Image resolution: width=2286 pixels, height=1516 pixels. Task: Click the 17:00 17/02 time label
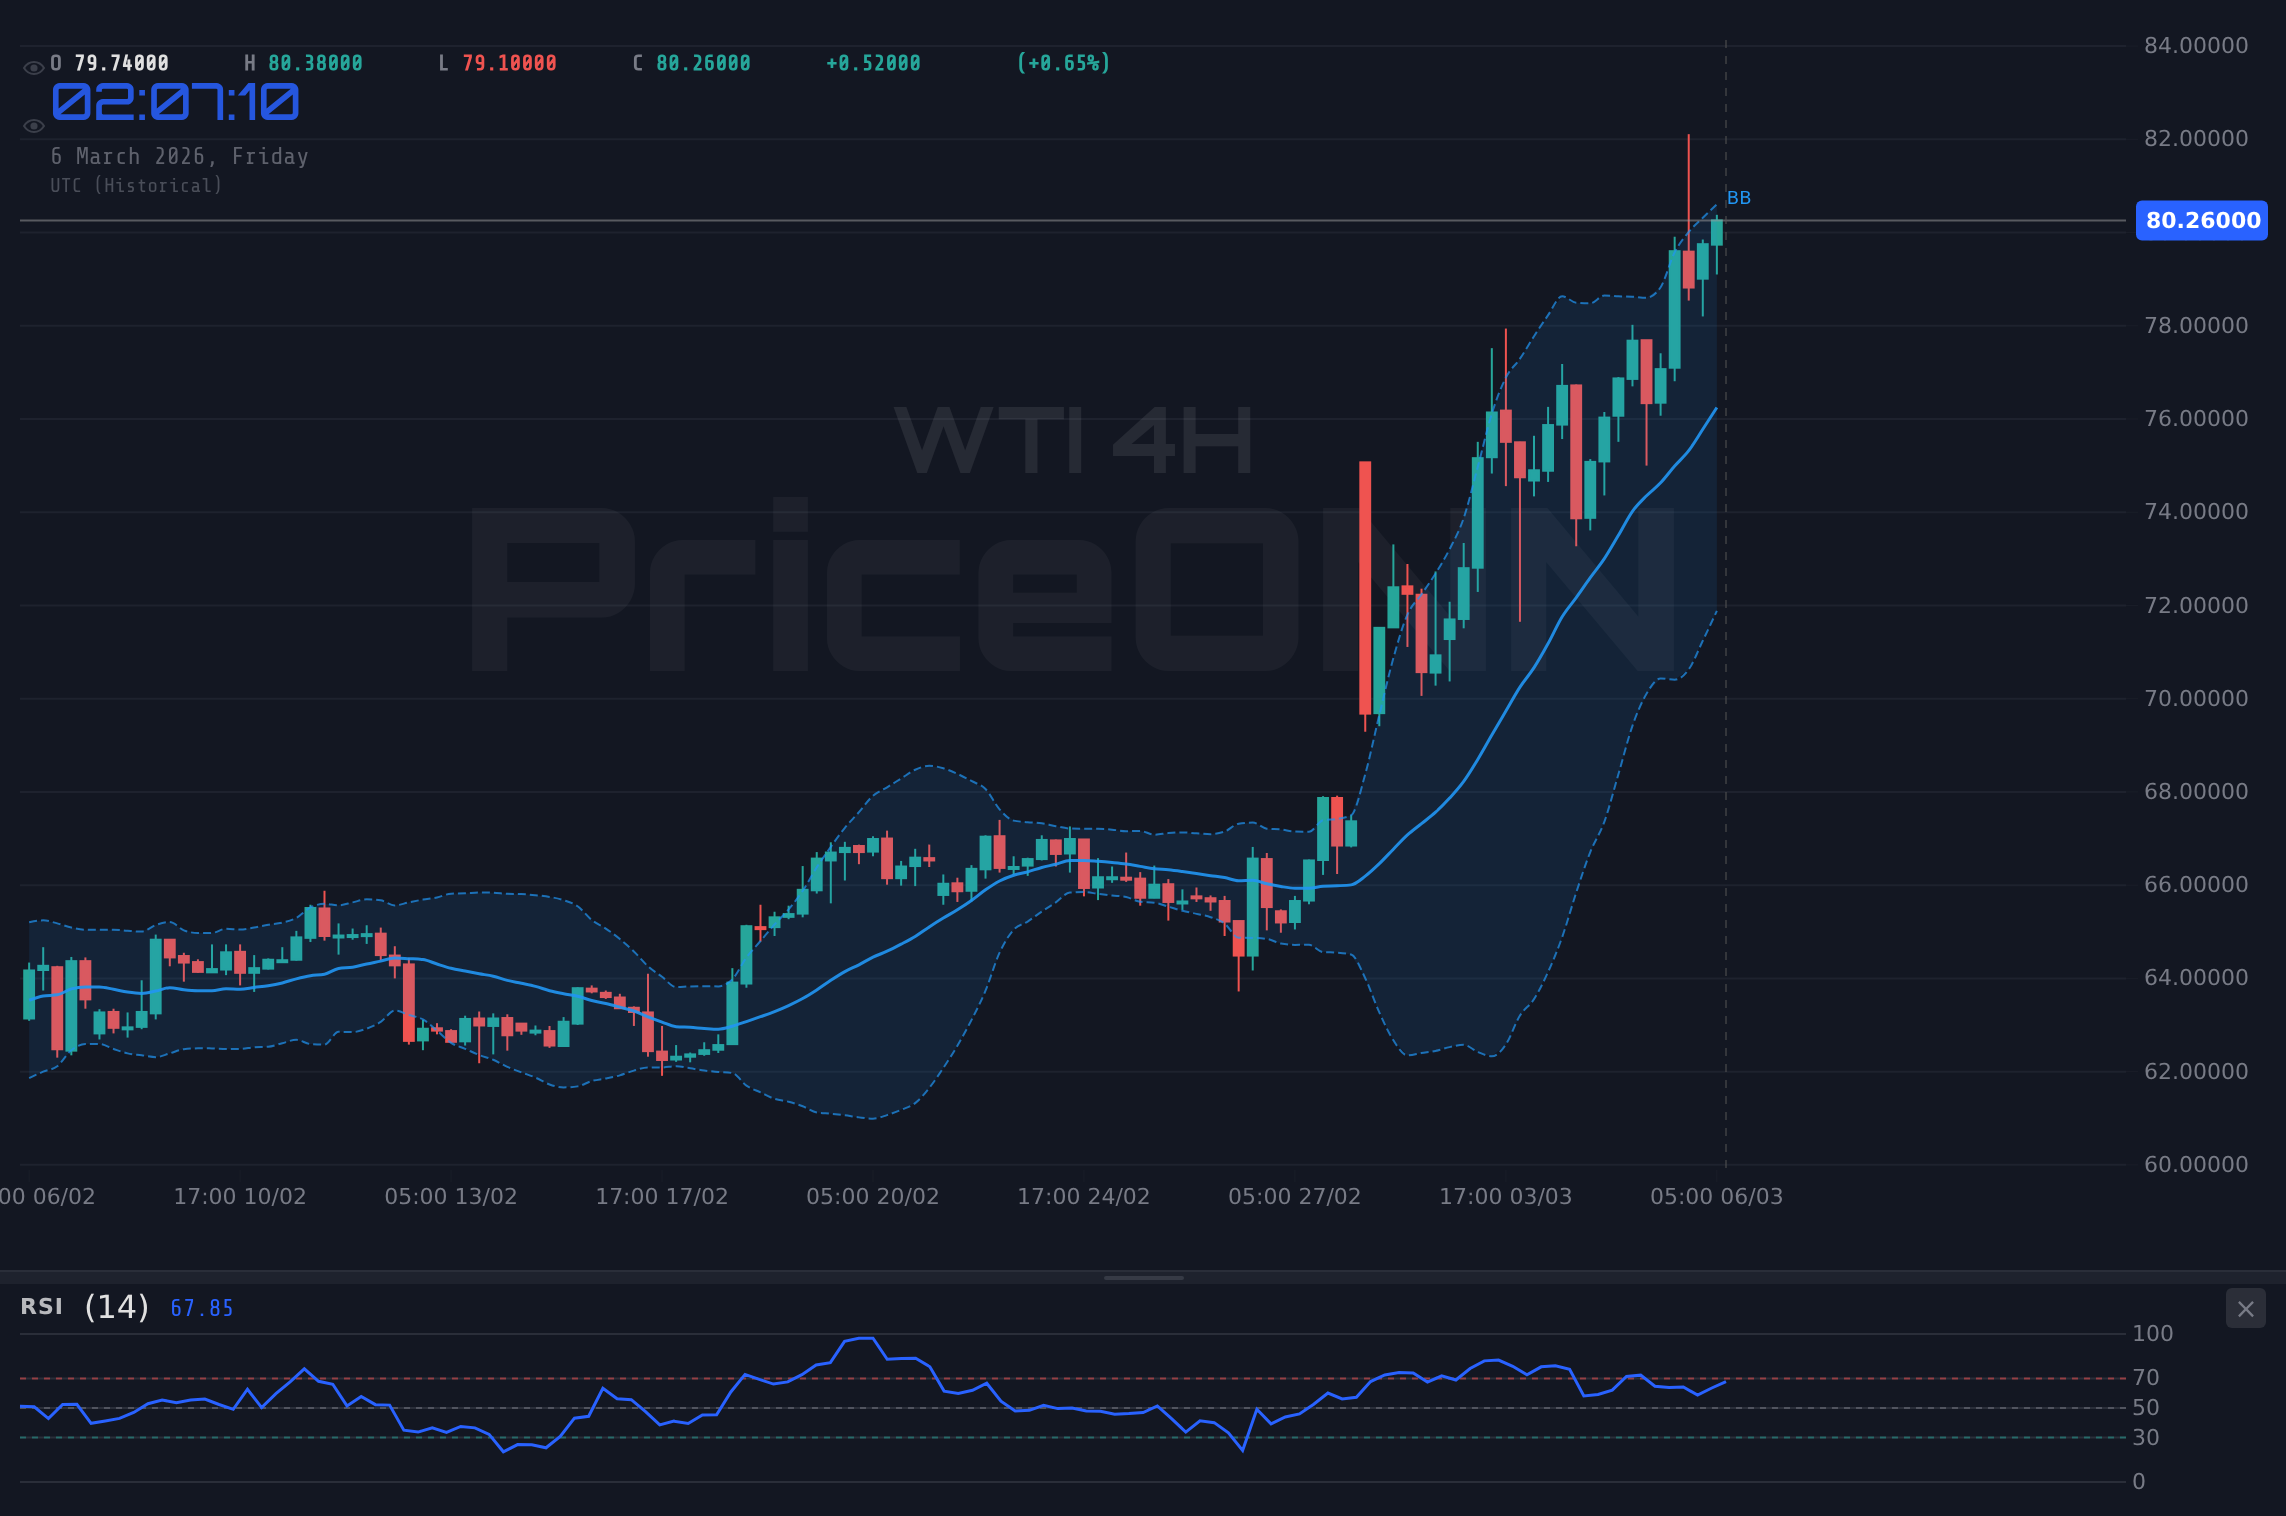pos(662,1197)
